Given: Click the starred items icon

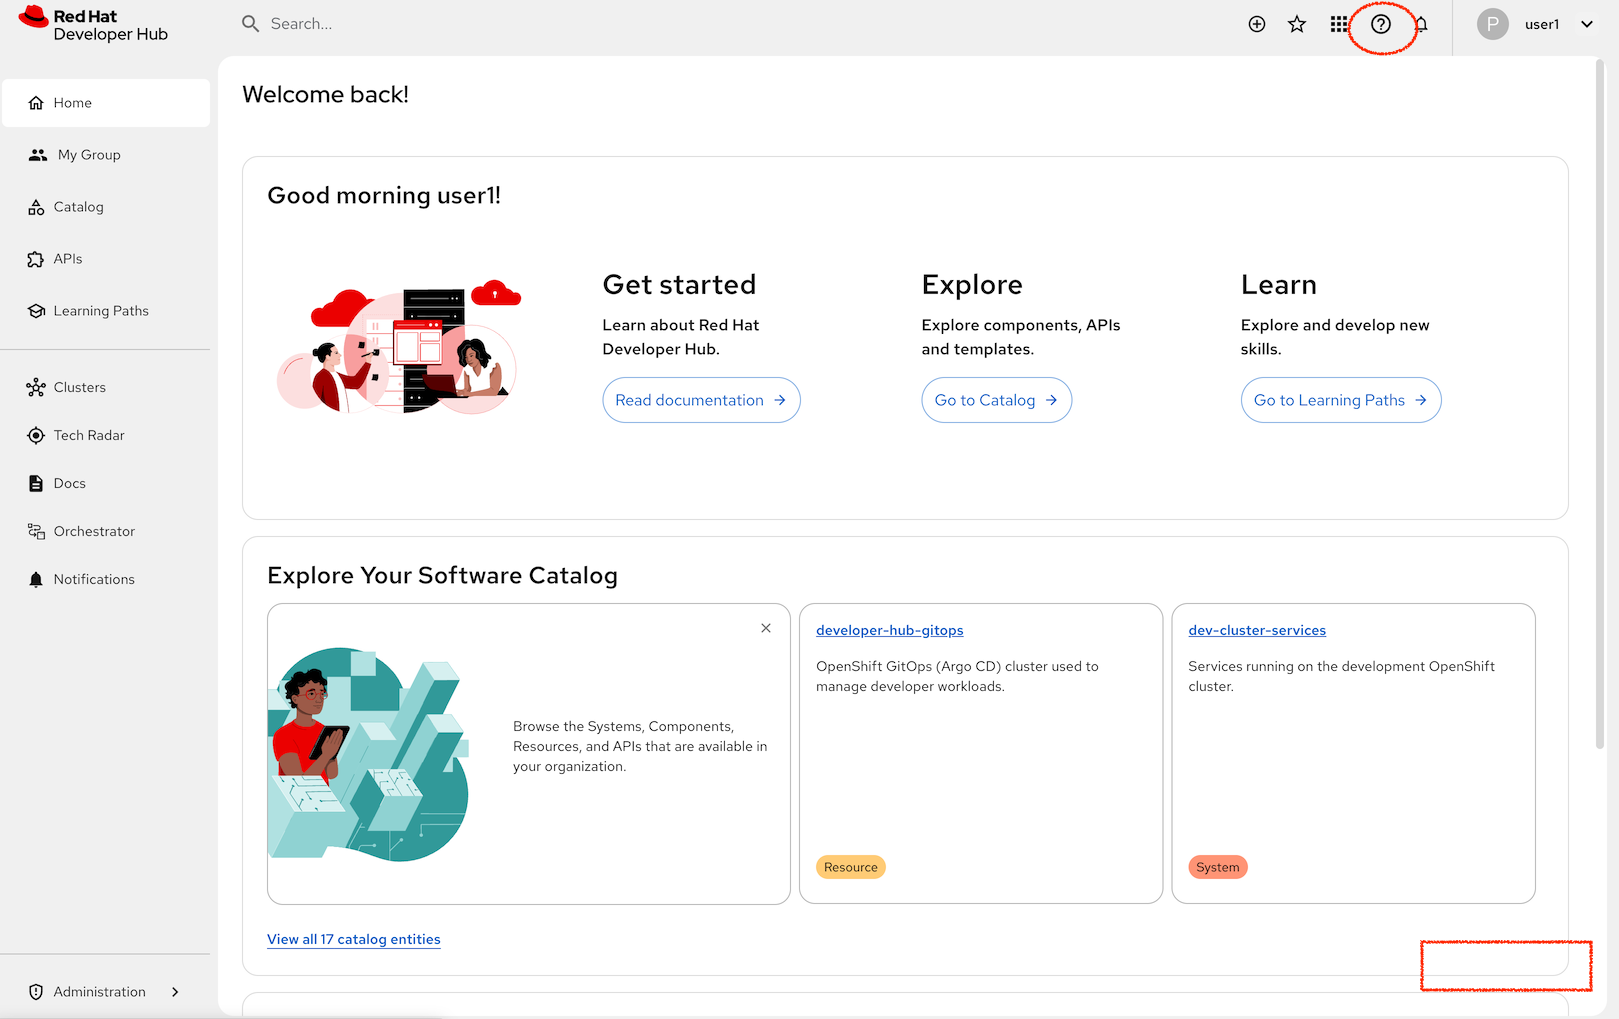Looking at the screenshot, I should pyautogui.click(x=1297, y=25).
